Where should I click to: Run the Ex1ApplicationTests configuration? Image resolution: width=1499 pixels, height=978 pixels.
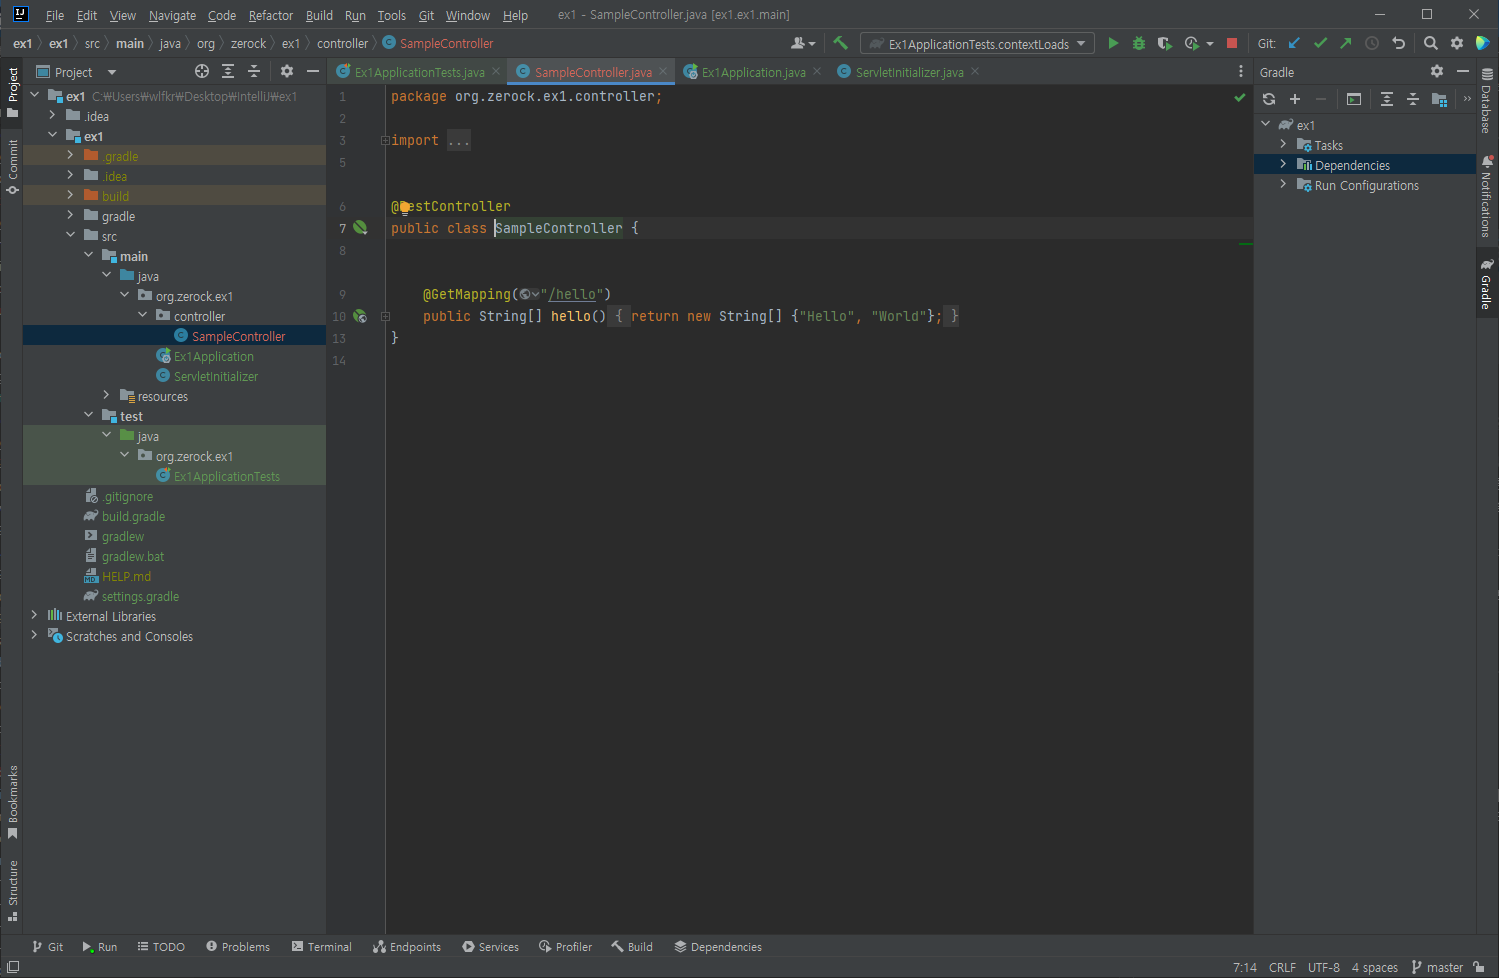tap(1113, 43)
